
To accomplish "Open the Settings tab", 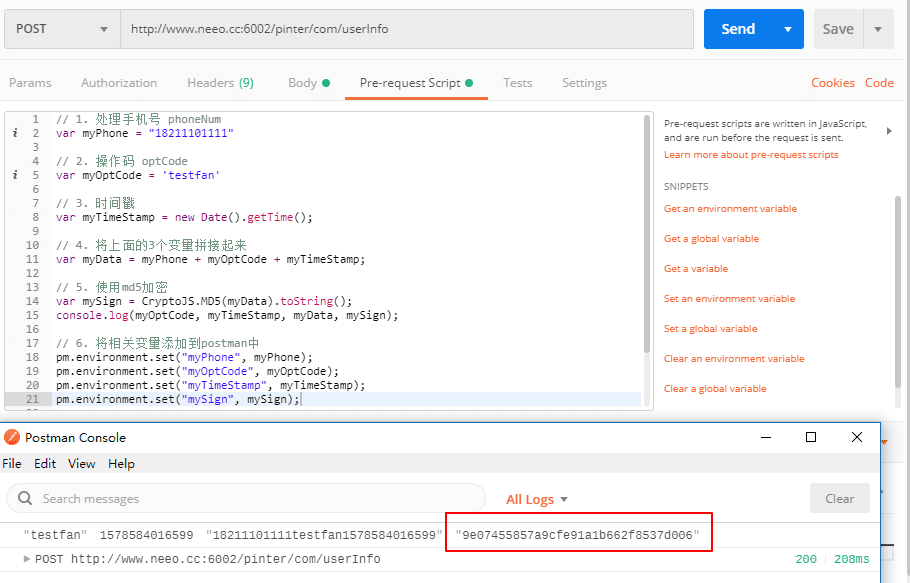I will click(584, 83).
